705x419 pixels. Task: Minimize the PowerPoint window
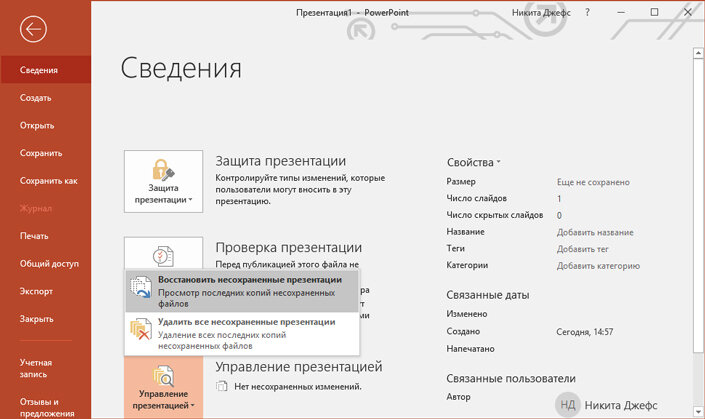coord(621,13)
